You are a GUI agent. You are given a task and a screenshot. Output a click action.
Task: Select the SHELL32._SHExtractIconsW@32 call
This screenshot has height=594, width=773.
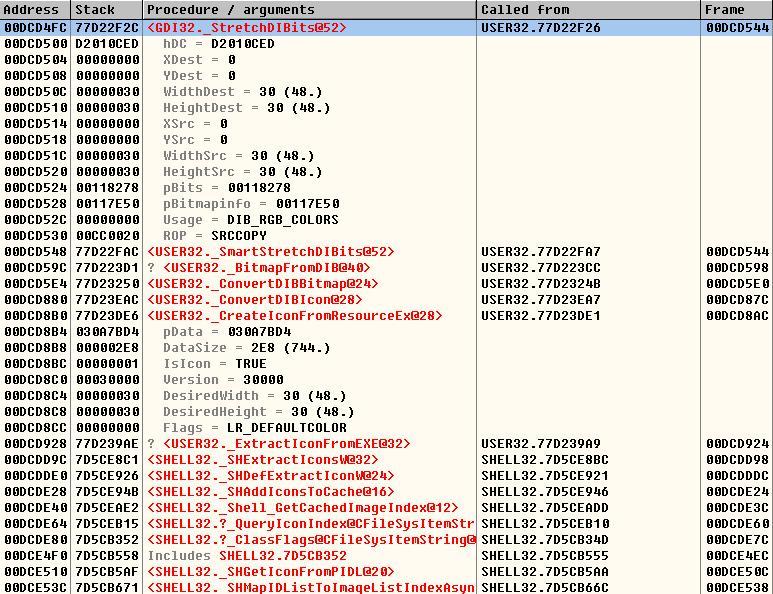[x=263, y=459]
